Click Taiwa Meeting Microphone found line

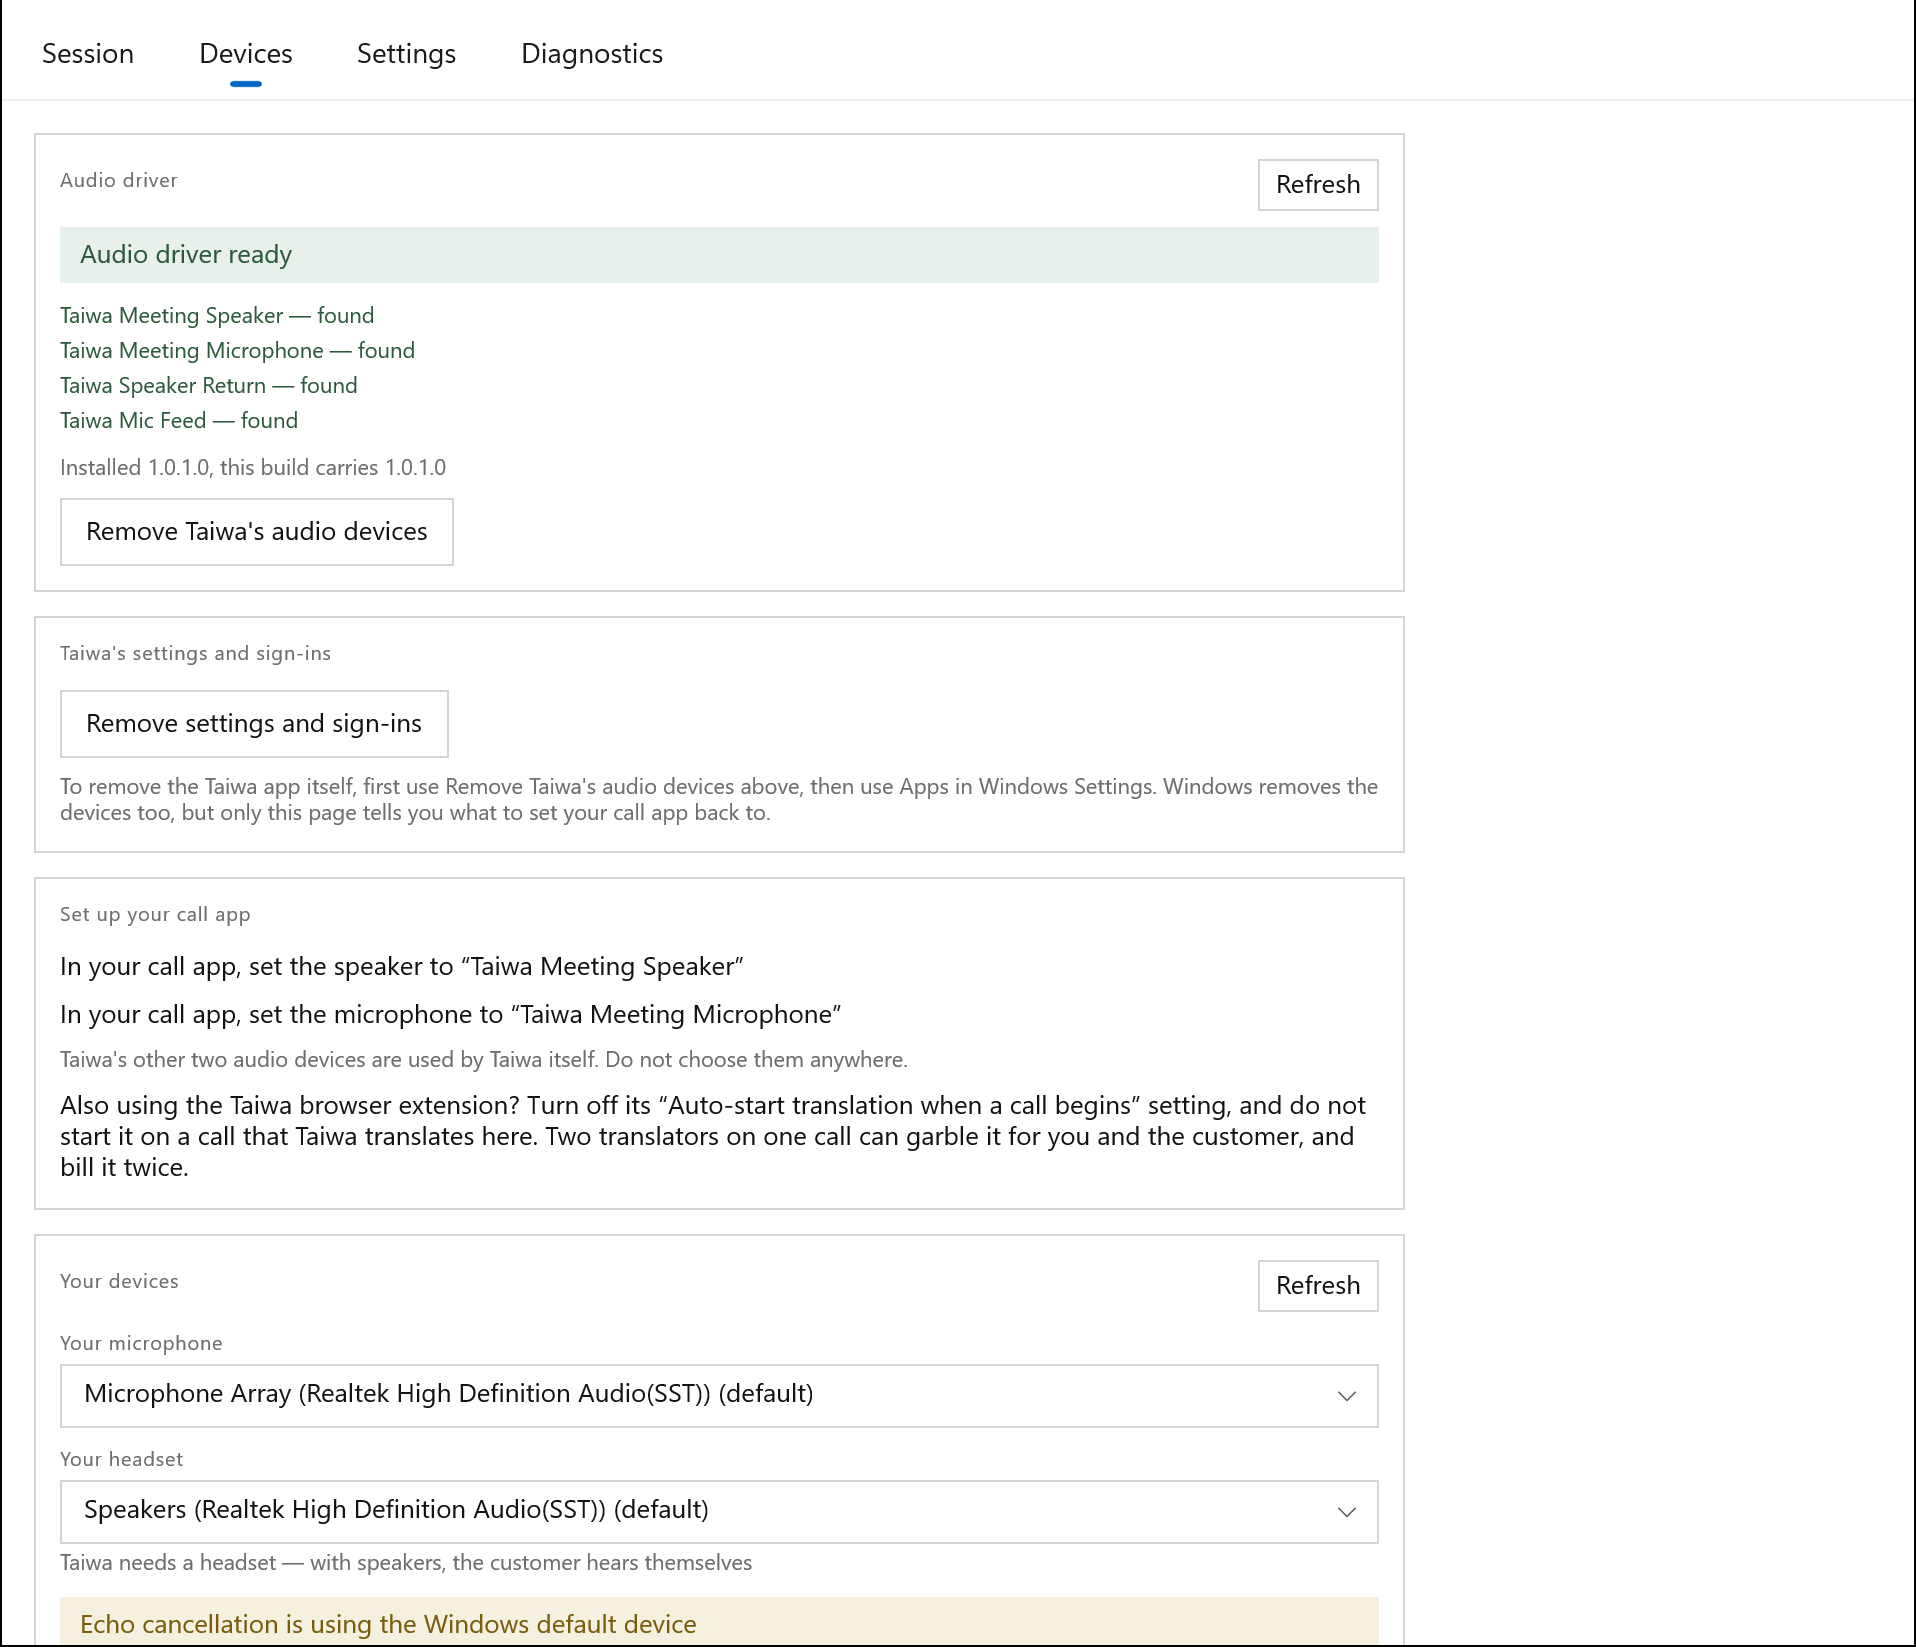click(x=237, y=351)
